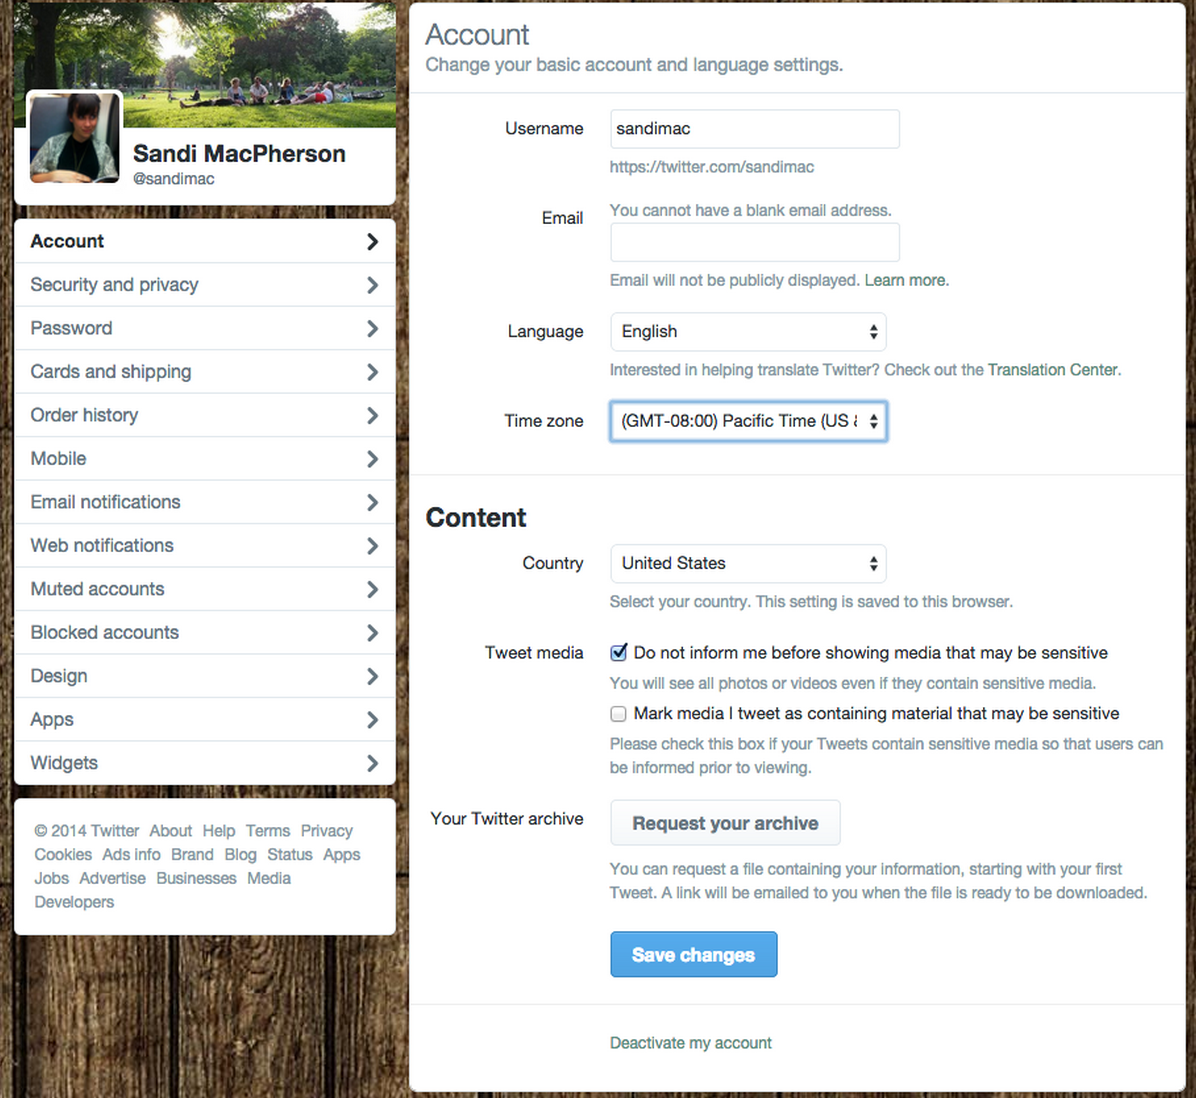Open the Media footer link
This screenshot has height=1098, width=1196.
tap(269, 878)
